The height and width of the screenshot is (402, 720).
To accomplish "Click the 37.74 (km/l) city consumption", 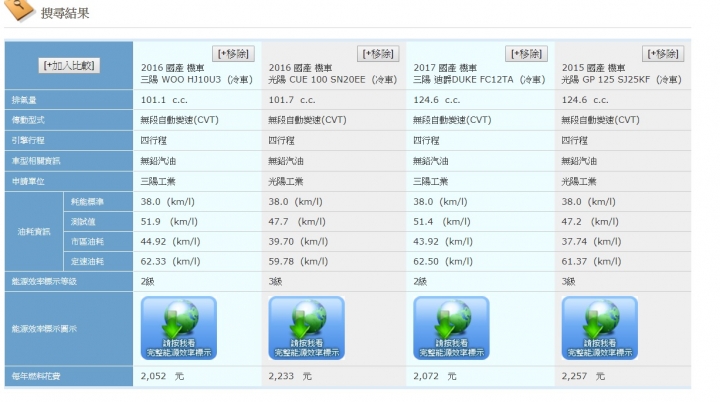I will point(591,242).
